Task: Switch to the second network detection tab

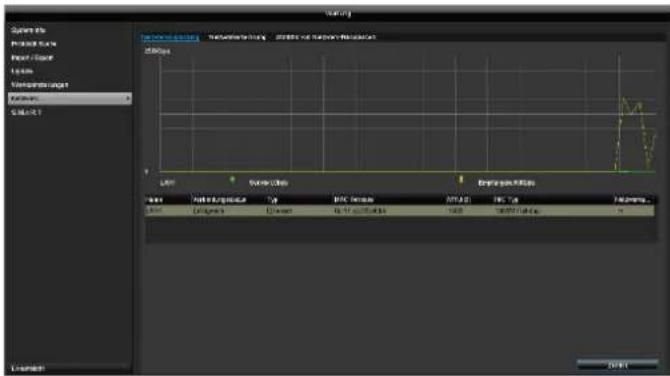Action: coord(237,37)
